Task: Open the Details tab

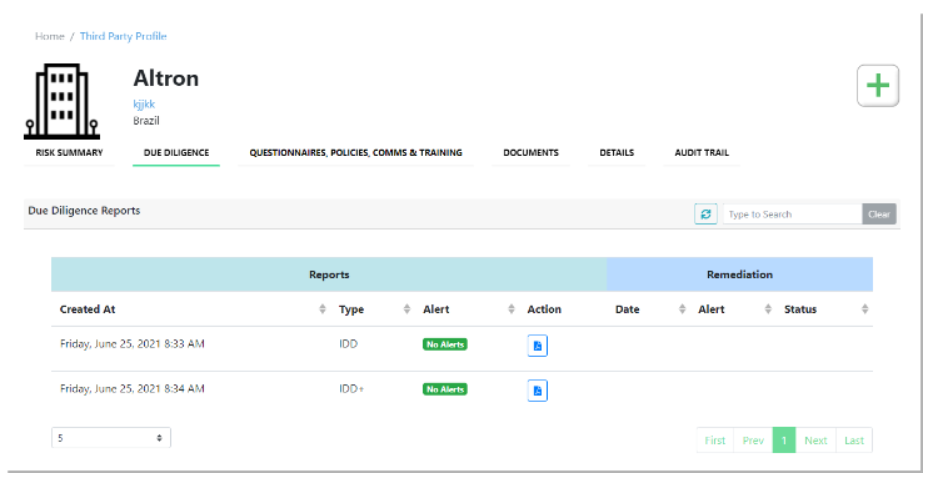Action: point(616,153)
